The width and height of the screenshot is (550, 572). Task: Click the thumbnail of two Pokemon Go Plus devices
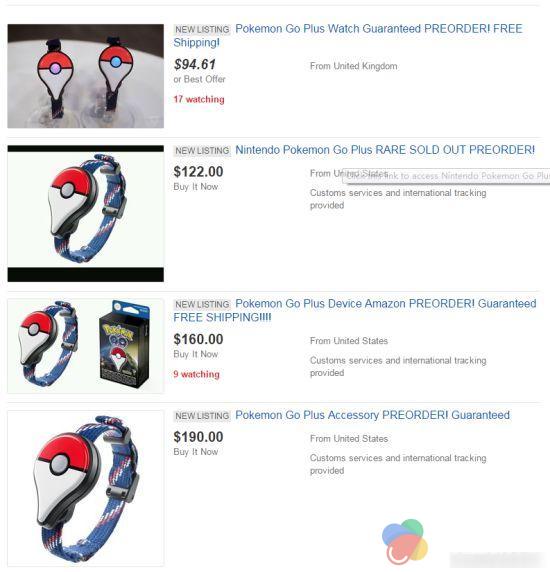click(x=86, y=76)
